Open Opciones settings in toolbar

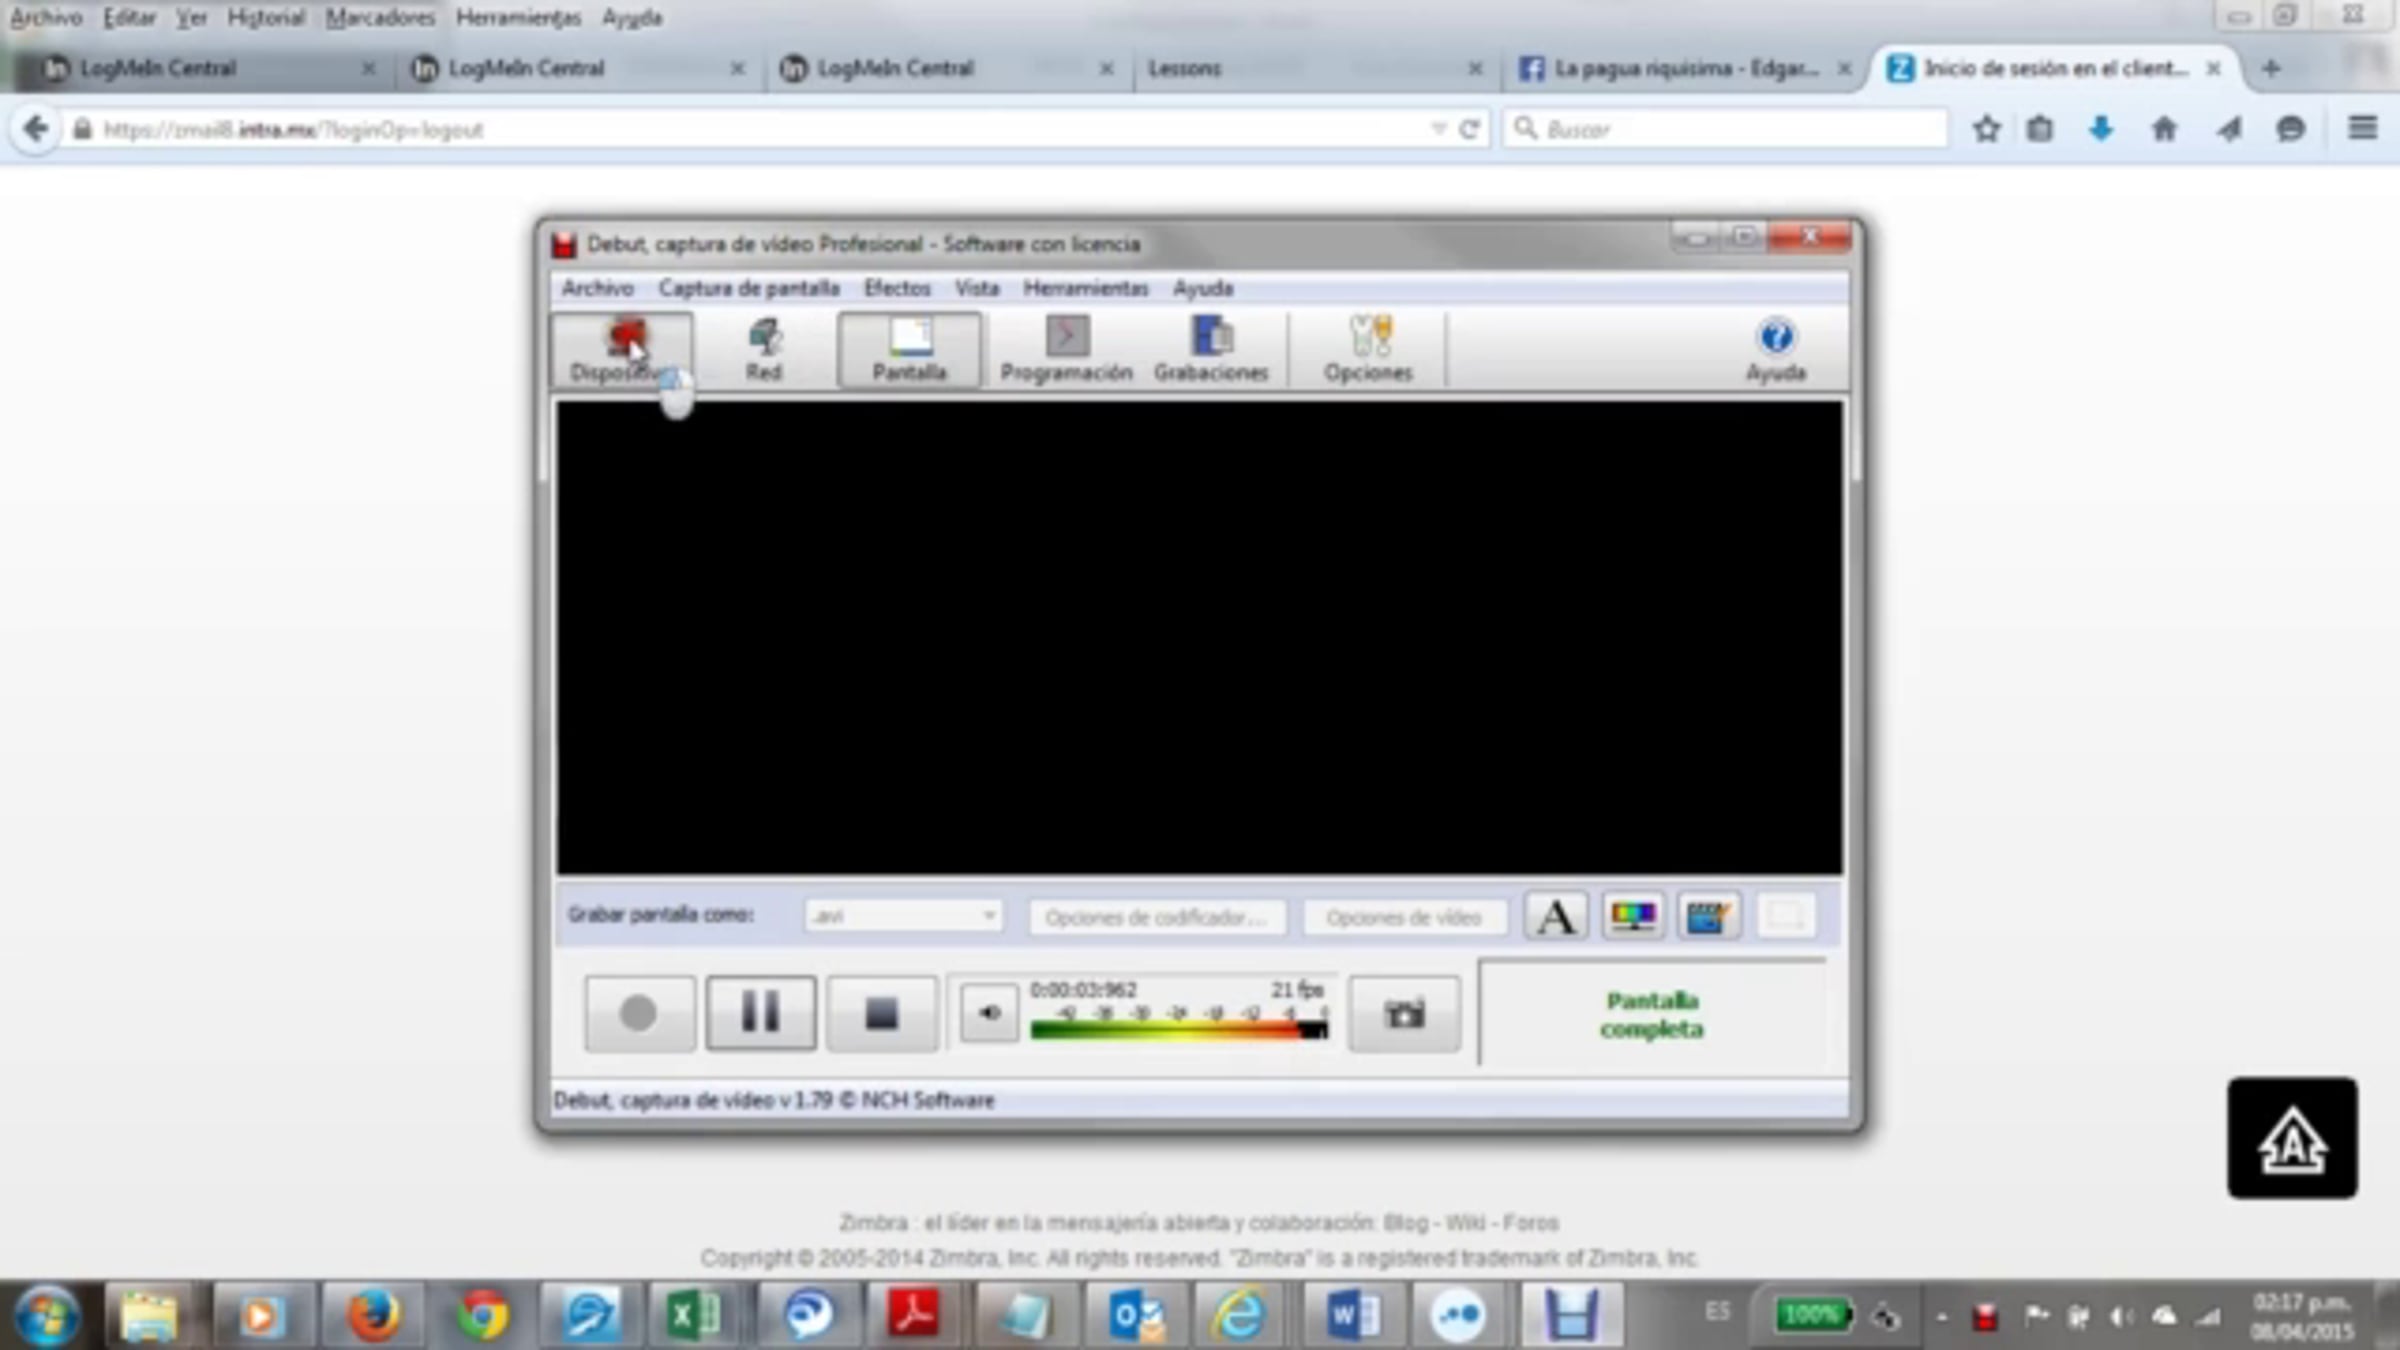coord(1368,349)
